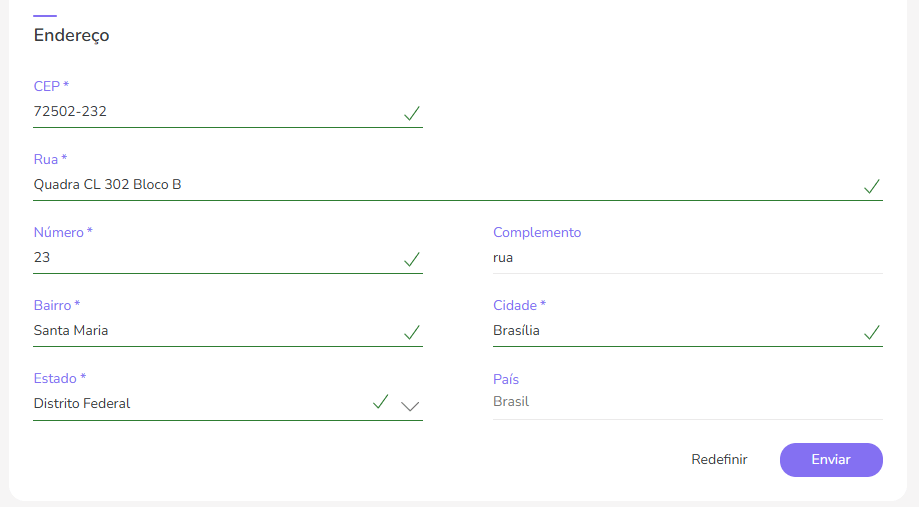Select the Número input containing 23
This screenshot has width=919, height=507.
200,258
